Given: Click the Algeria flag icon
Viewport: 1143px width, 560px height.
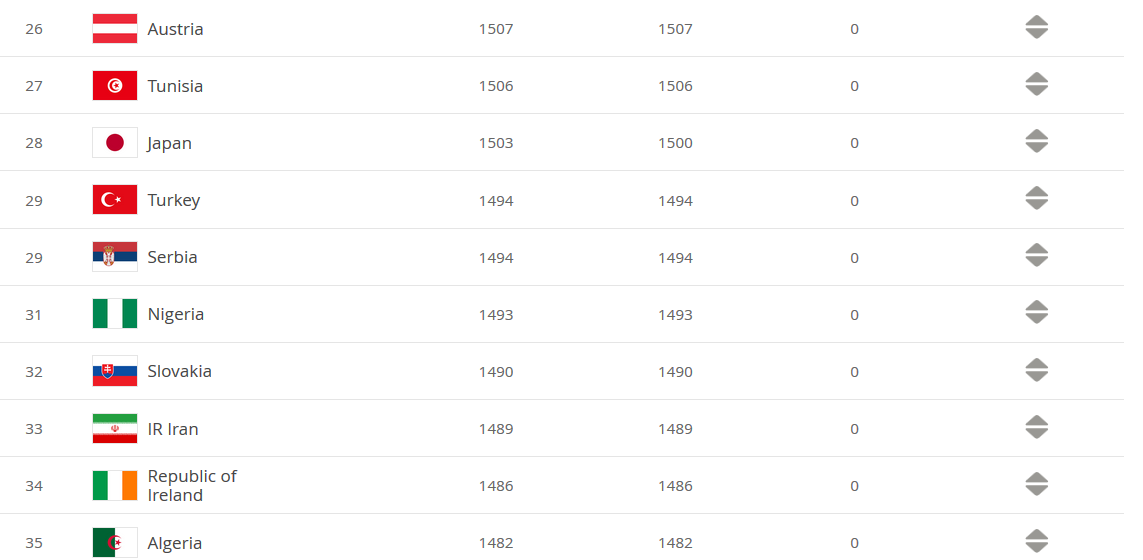Looking at the screenshot, I should pyautogui.click(x=115, y=542).
